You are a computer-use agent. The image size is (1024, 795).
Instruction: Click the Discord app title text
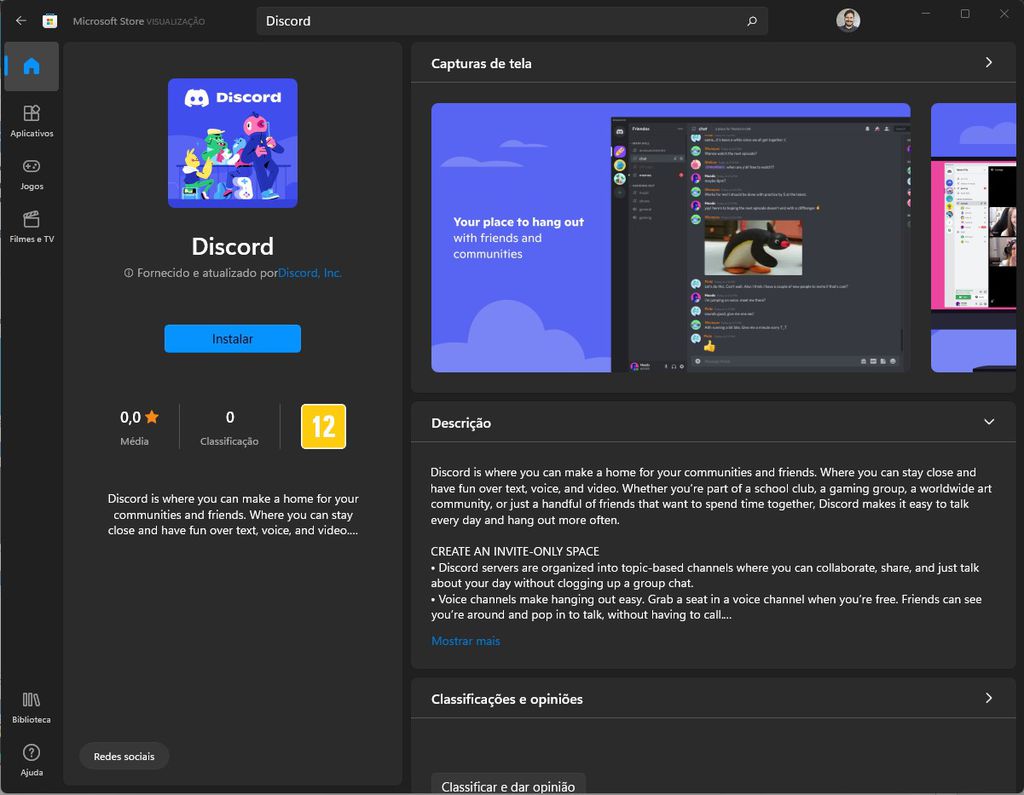click(232, 246)
